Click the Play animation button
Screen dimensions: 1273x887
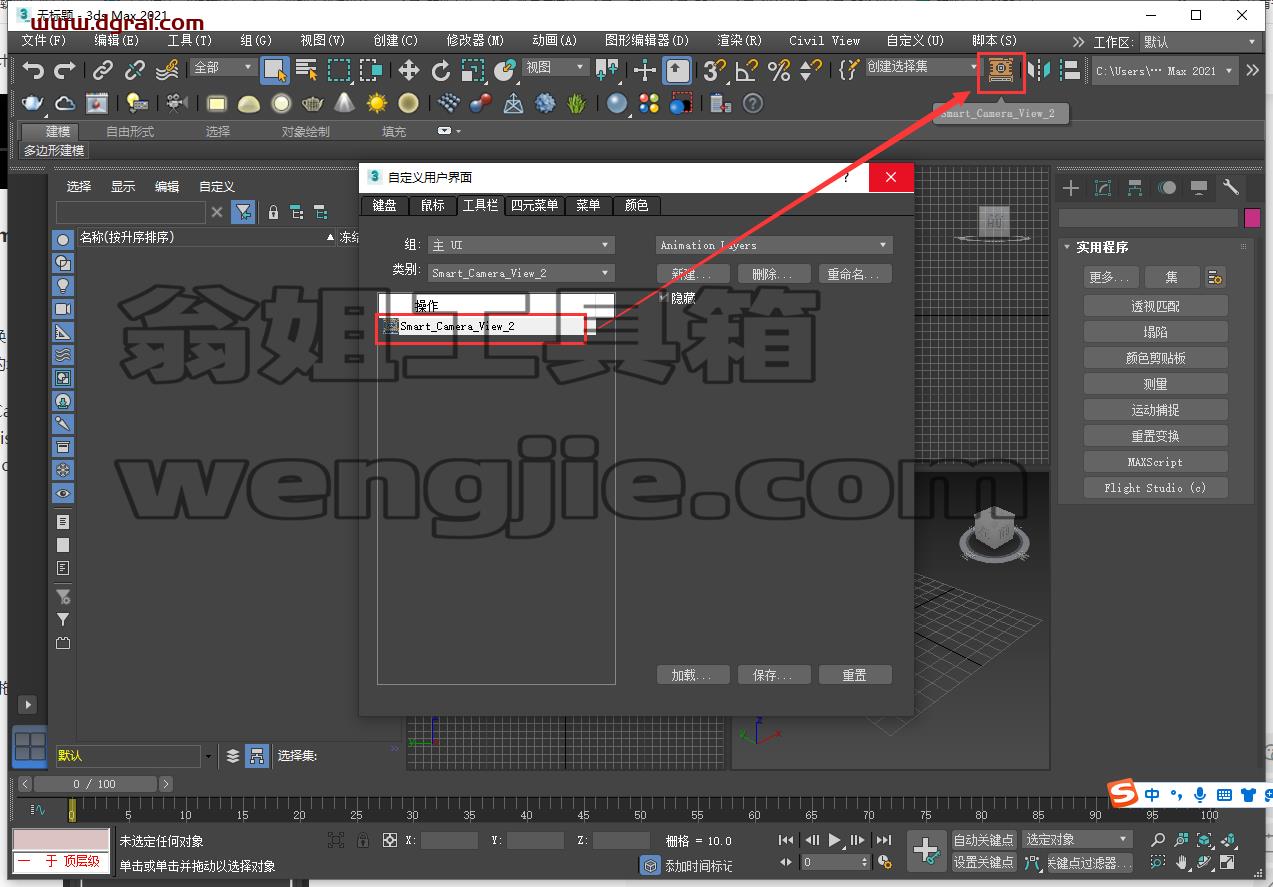[835, 840]
